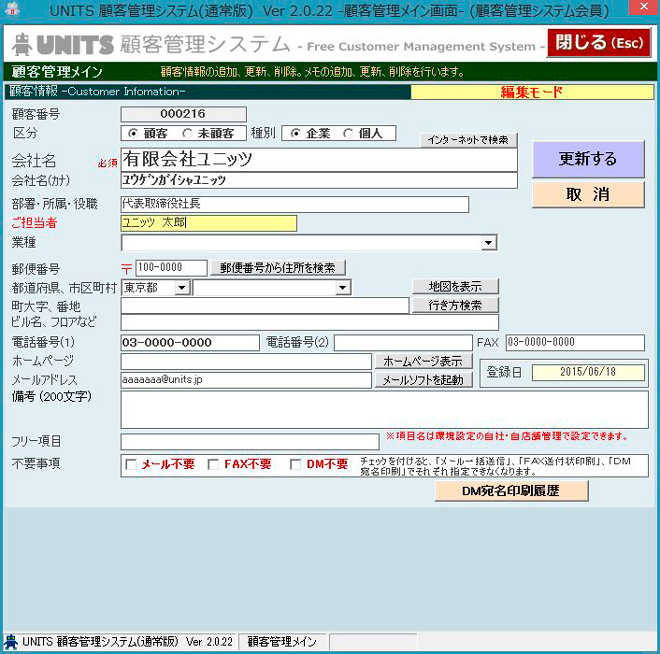660x654 pixels.
Task: Select the 顧客 radio button
Action: (x=133, y=133)
